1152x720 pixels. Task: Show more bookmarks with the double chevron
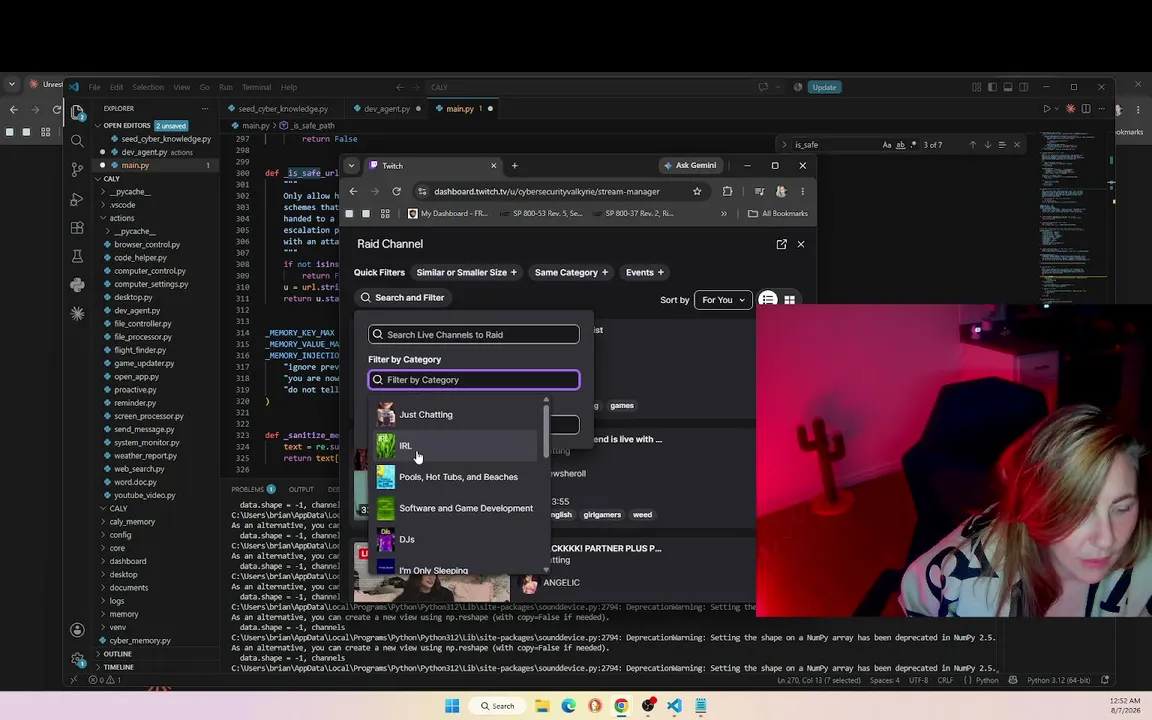724,214
